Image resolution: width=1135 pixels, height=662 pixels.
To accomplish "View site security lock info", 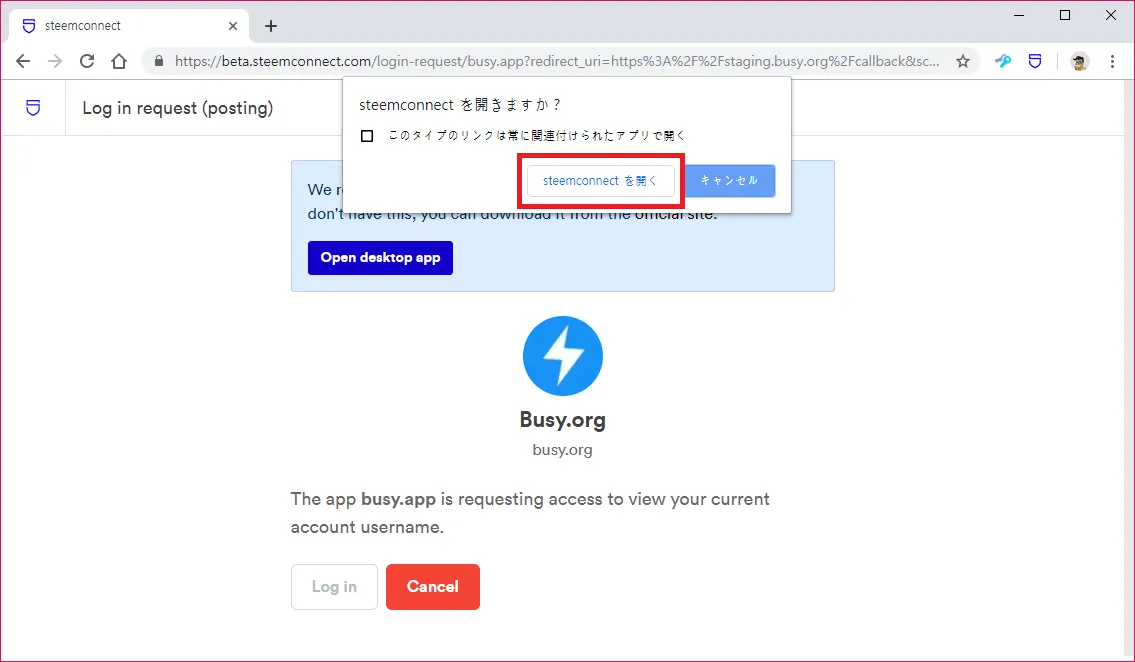I will pyautogui.click(x=159, y=61).
